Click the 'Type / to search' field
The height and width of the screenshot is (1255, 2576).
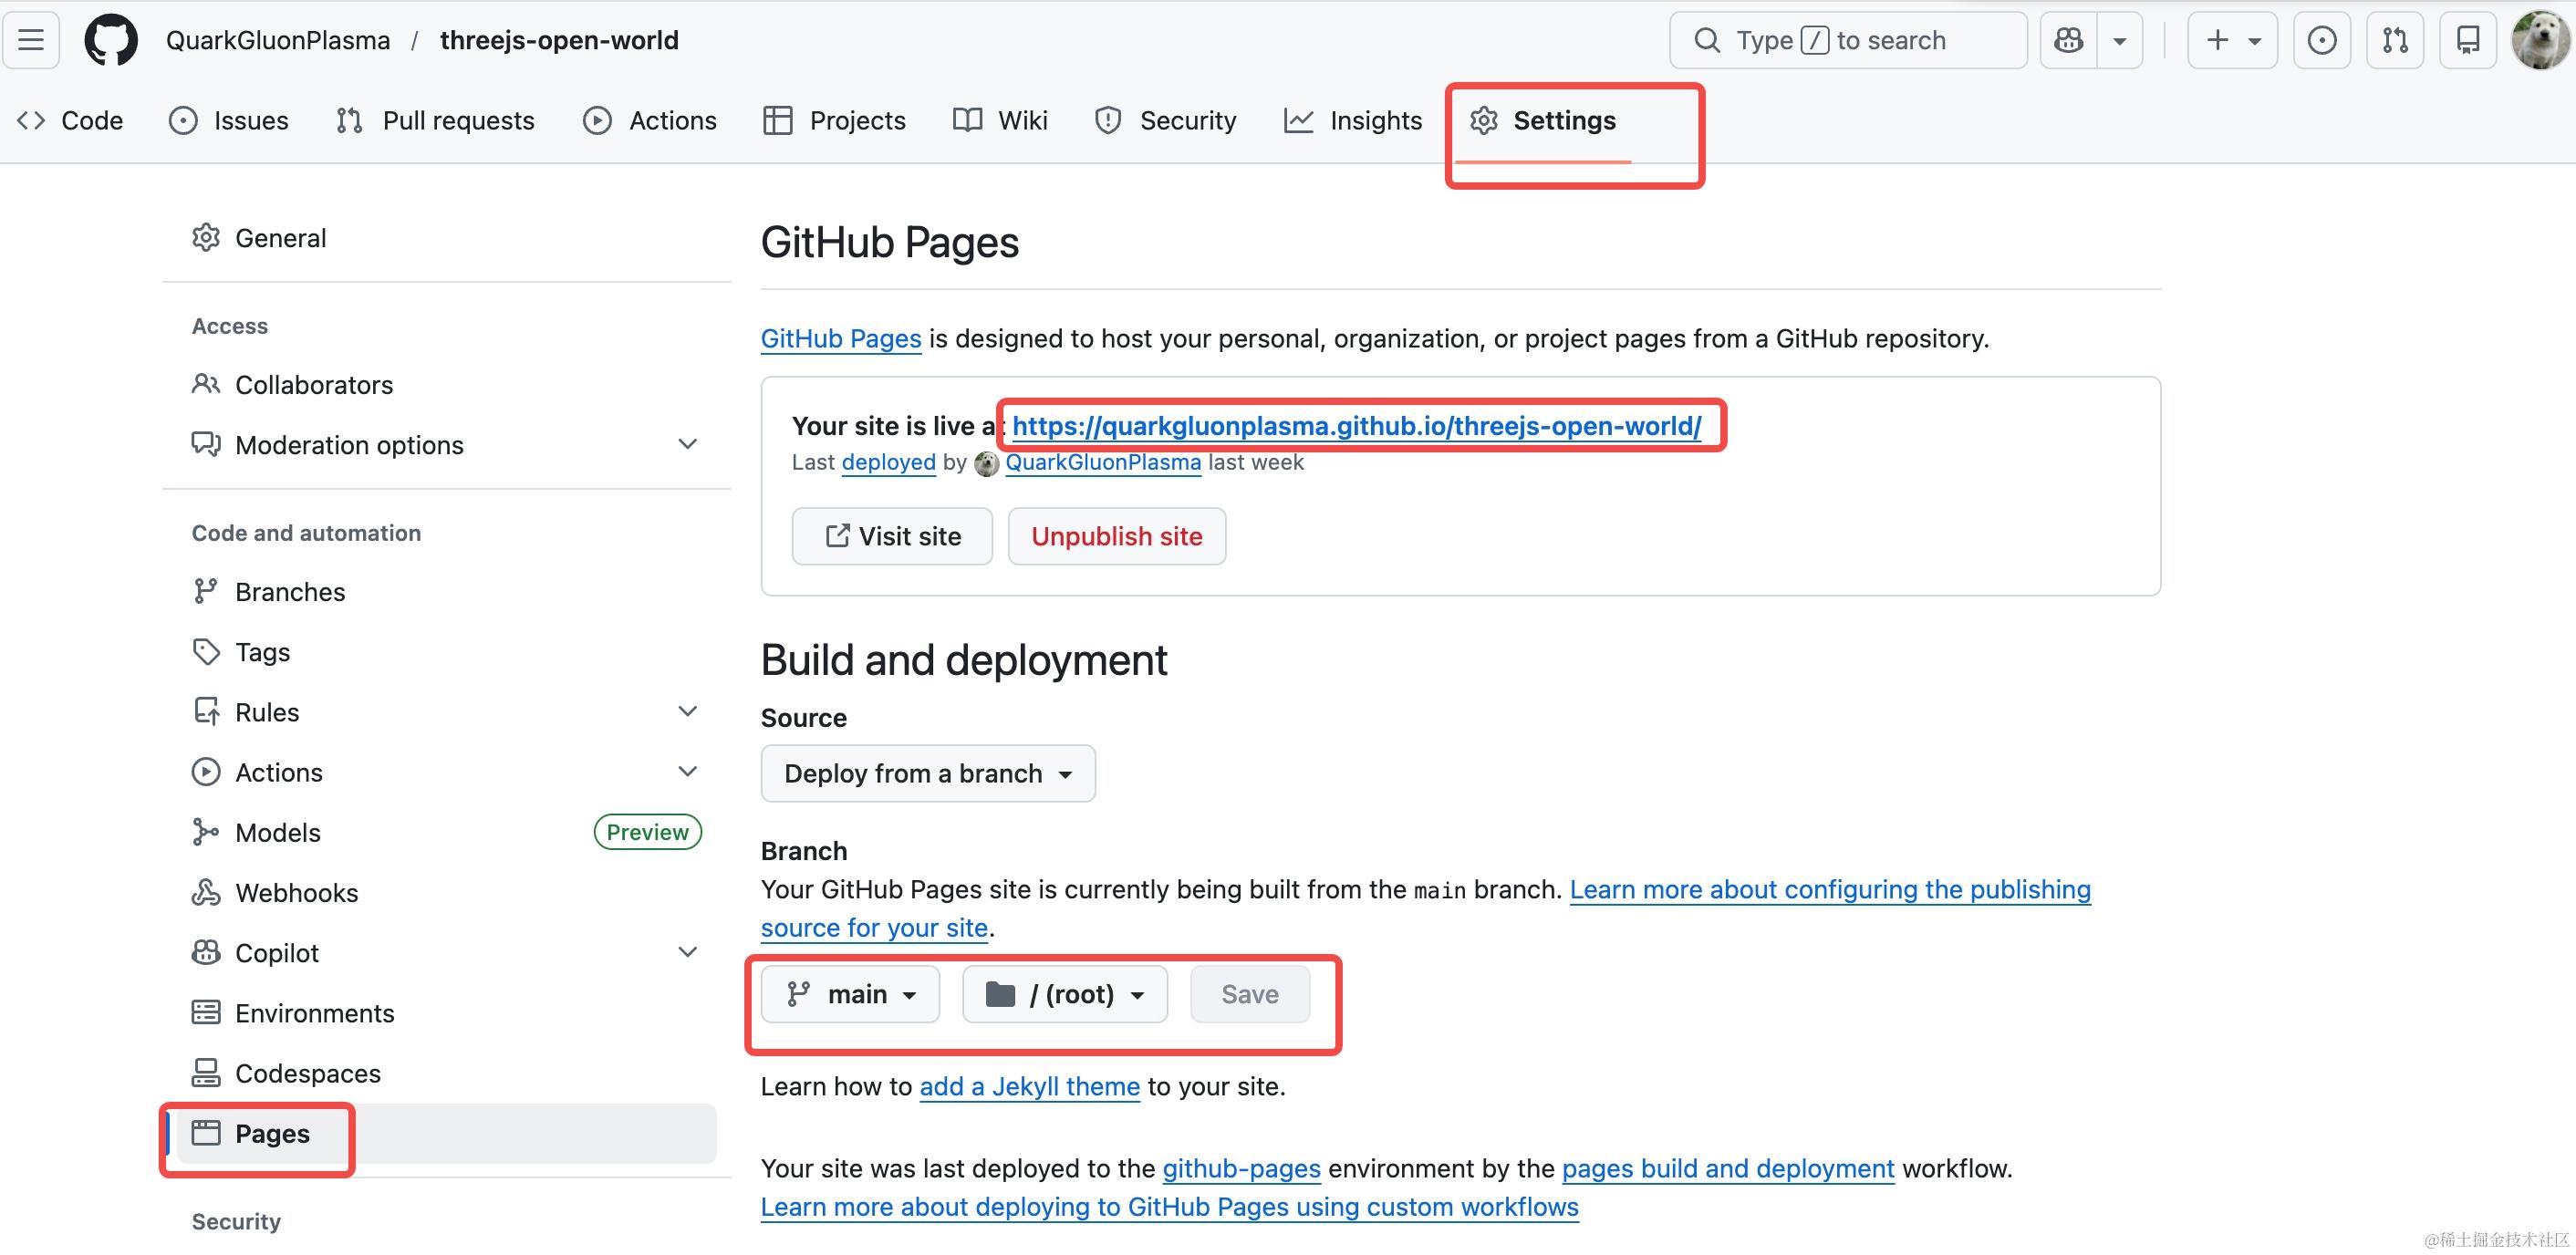(1848, 40)
